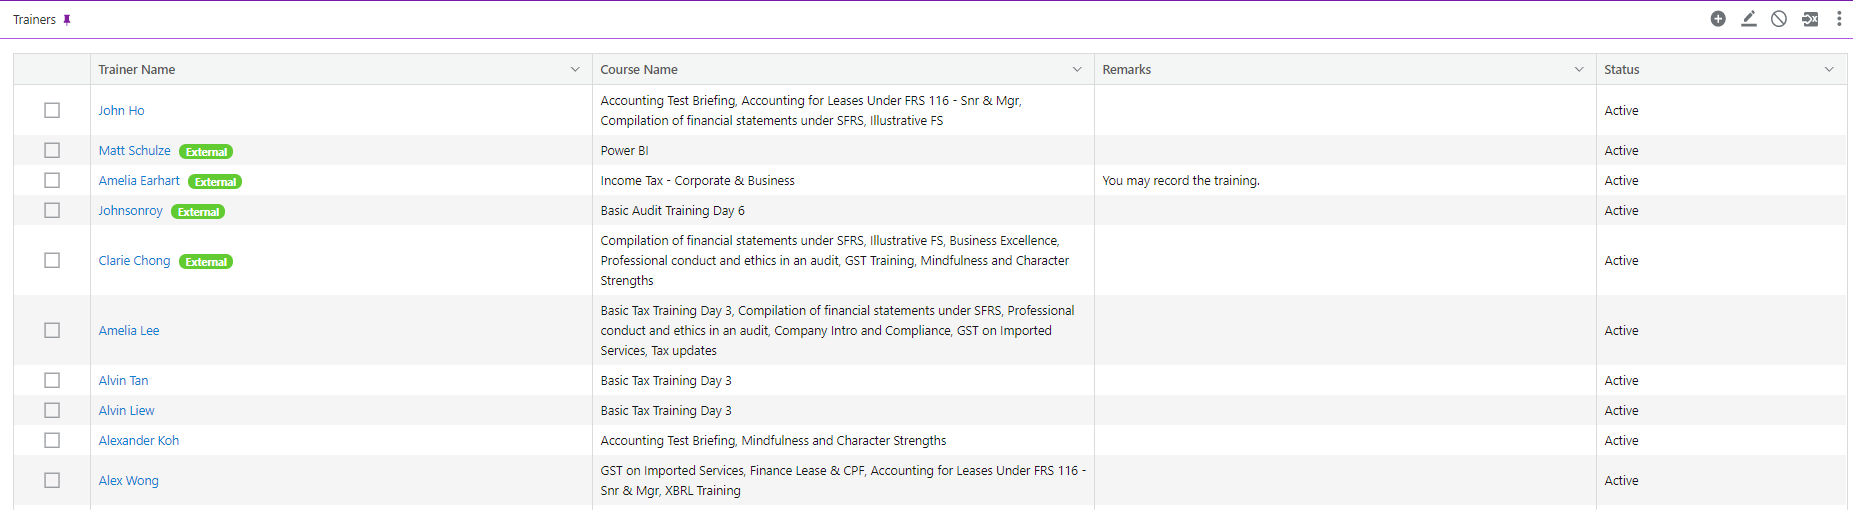1853x510 pixels.
Task: Click the deactivate circle-slash icon
Action: pos(1779,19)
